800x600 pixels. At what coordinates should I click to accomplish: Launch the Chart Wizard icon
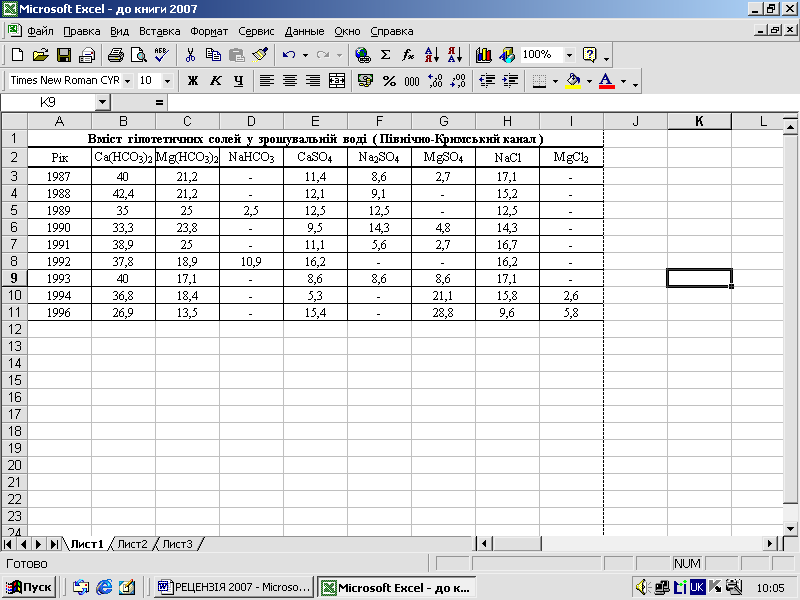click(483, 55)
